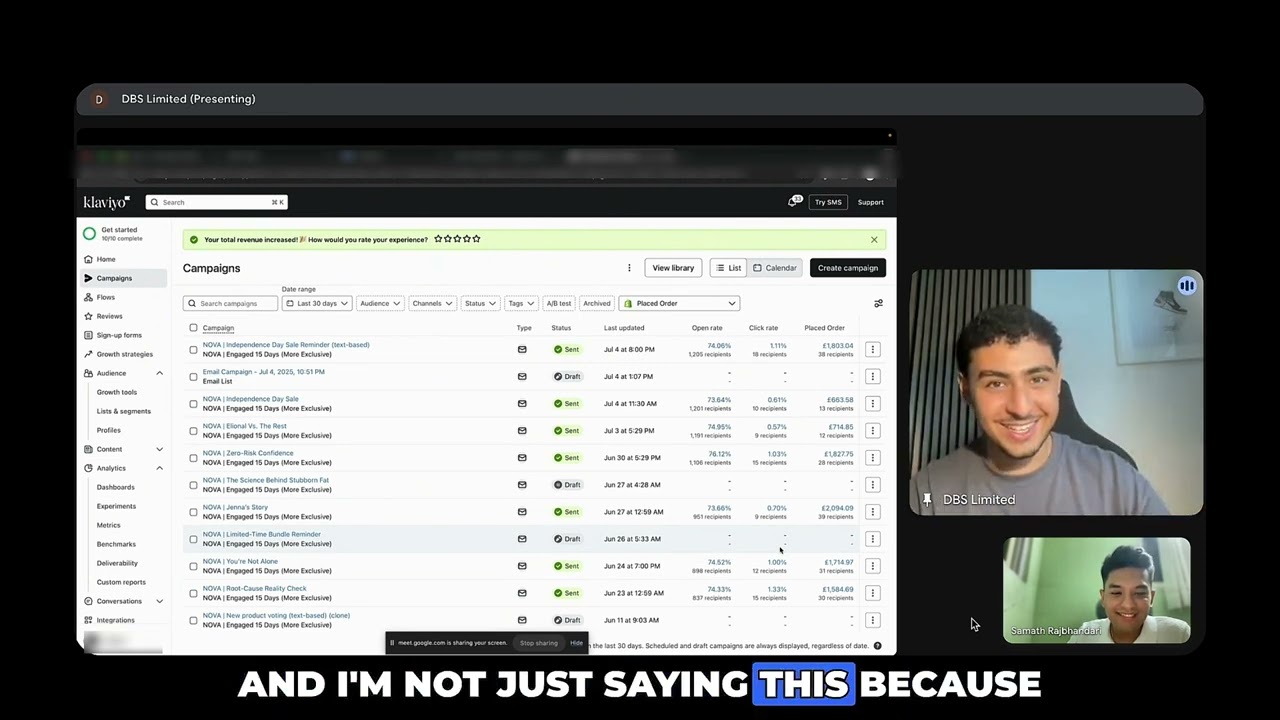Open Support link in header
The image size is (1280, 720).
870,202
